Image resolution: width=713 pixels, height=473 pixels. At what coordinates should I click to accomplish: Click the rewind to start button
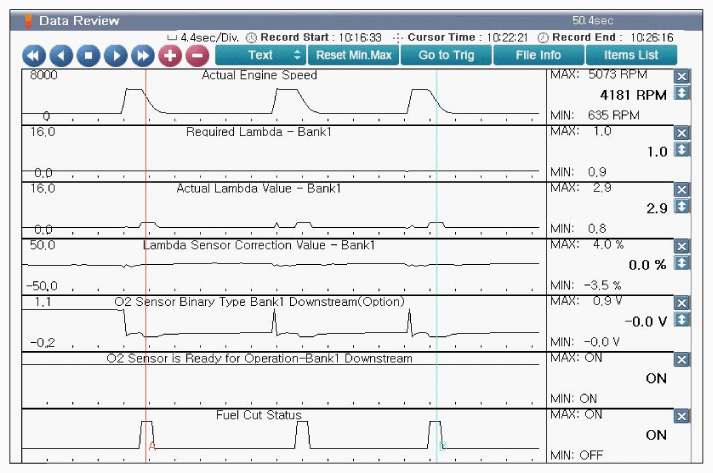(34, 55)
